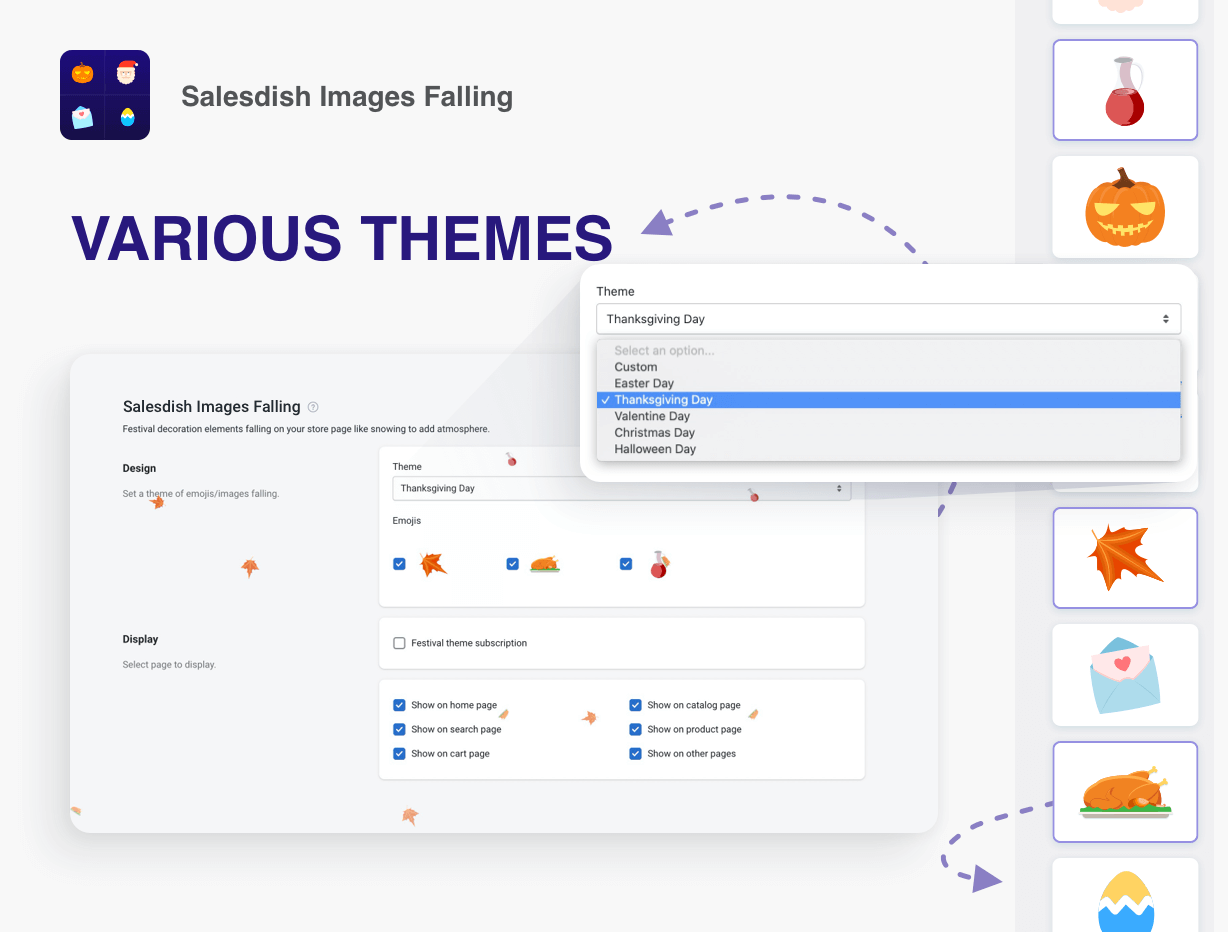Select the Halloween pumpkin image card
The image size is (1228, 932).
[x=1125, y=206]
